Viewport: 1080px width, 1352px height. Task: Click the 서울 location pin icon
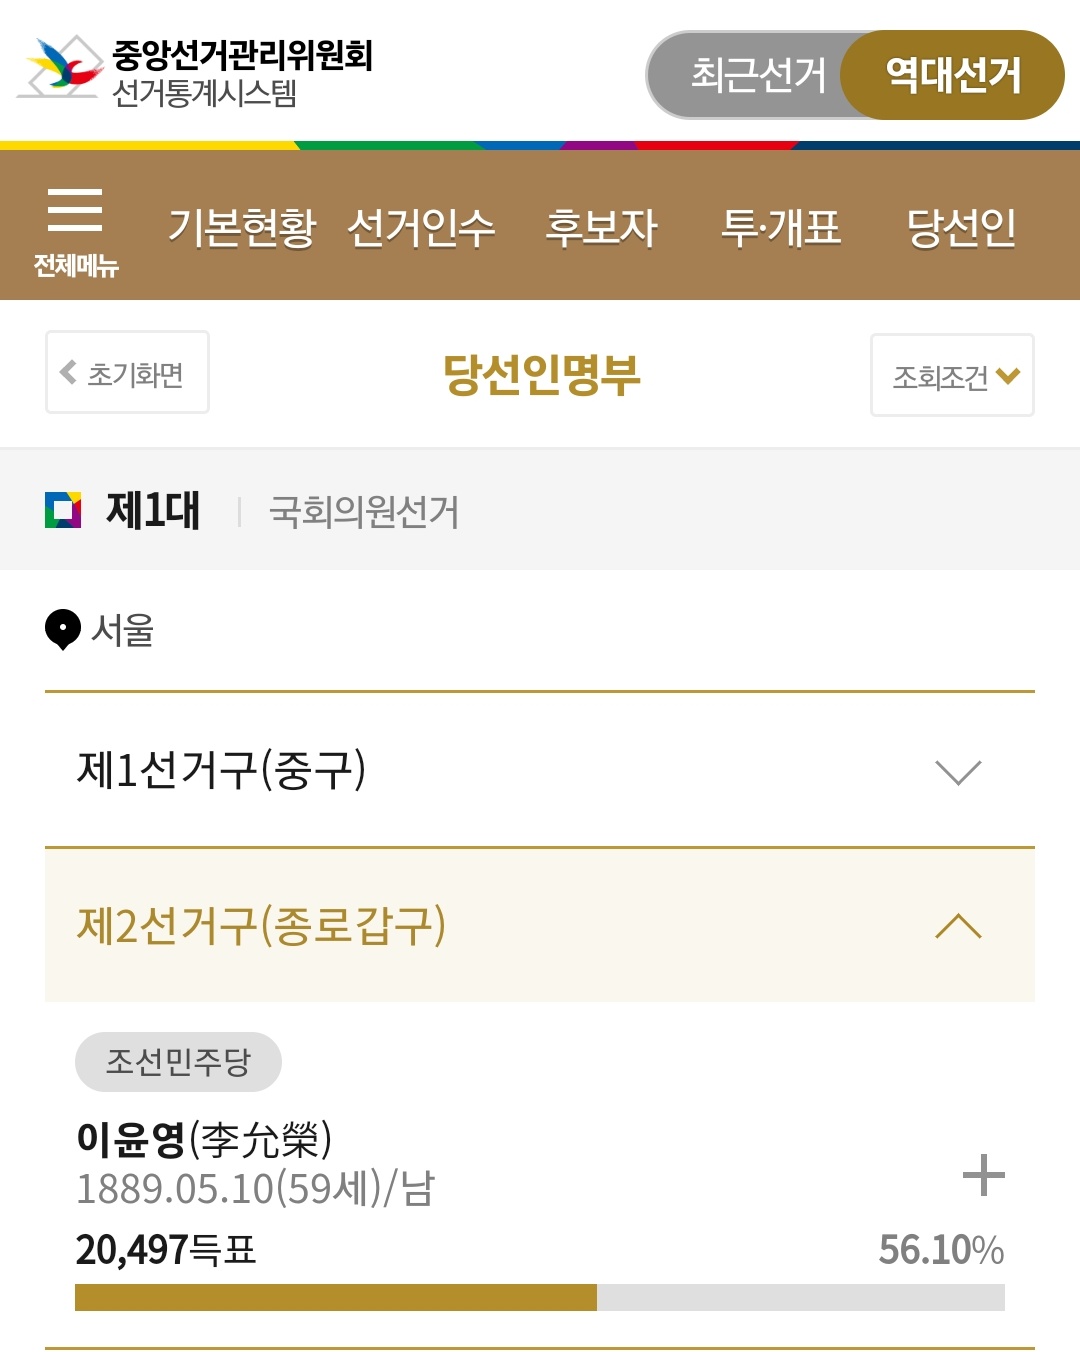click(63, 630)
